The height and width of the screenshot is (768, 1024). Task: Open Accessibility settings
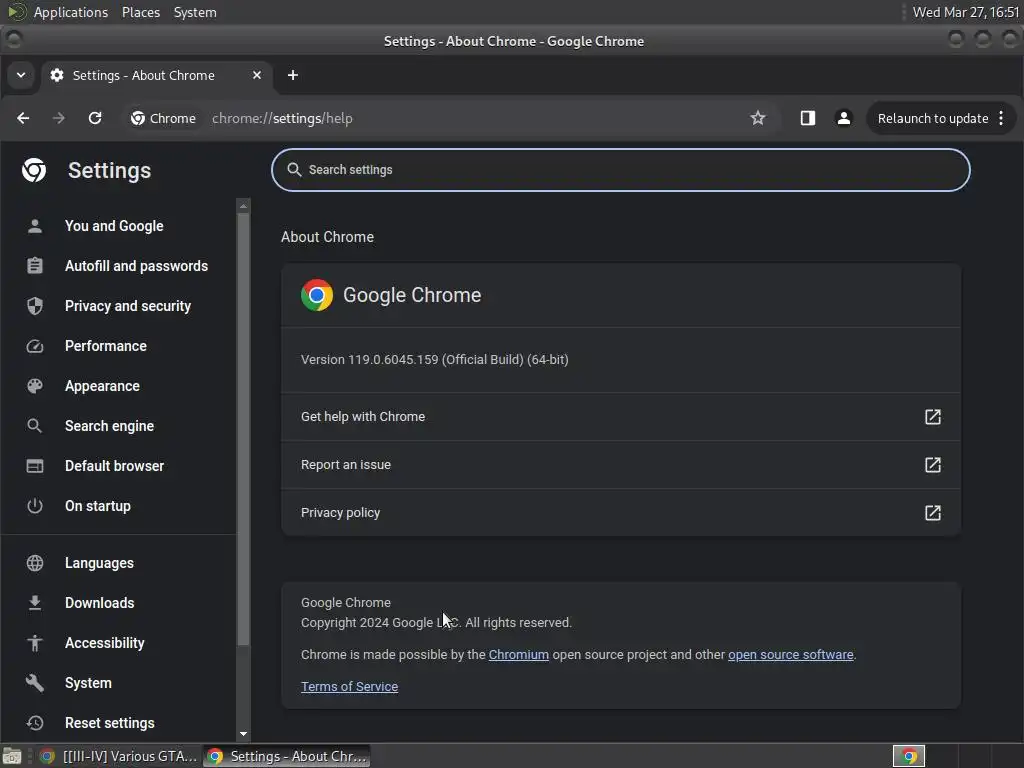[x=104, y=643]
